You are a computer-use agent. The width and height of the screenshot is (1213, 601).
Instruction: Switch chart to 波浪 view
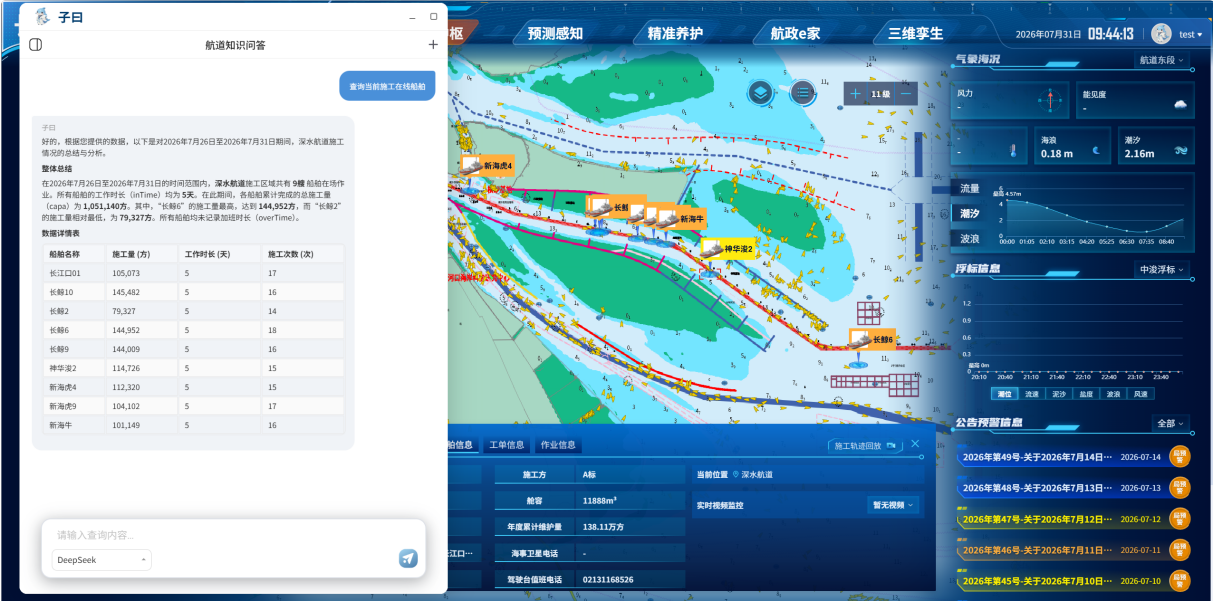point(970,239)
